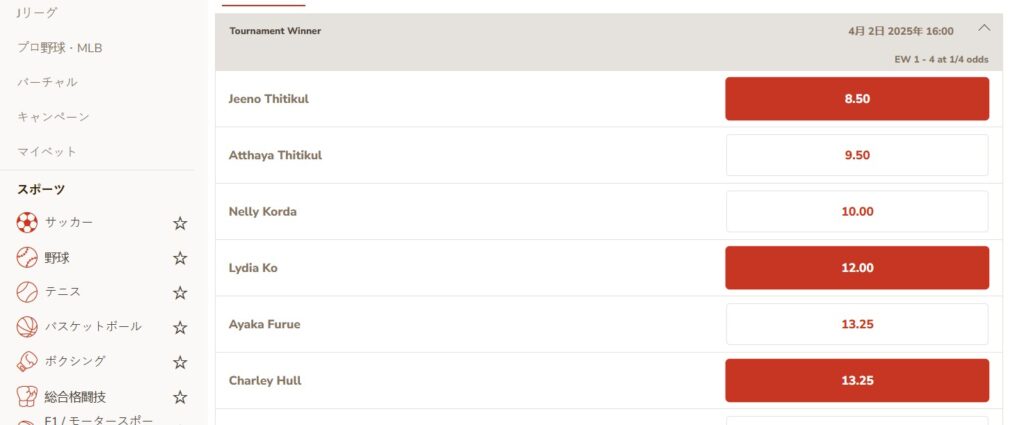The image size is (1024, 425).
Task: Toggle the バスケットボール favorite star
Action: [180, 327]
